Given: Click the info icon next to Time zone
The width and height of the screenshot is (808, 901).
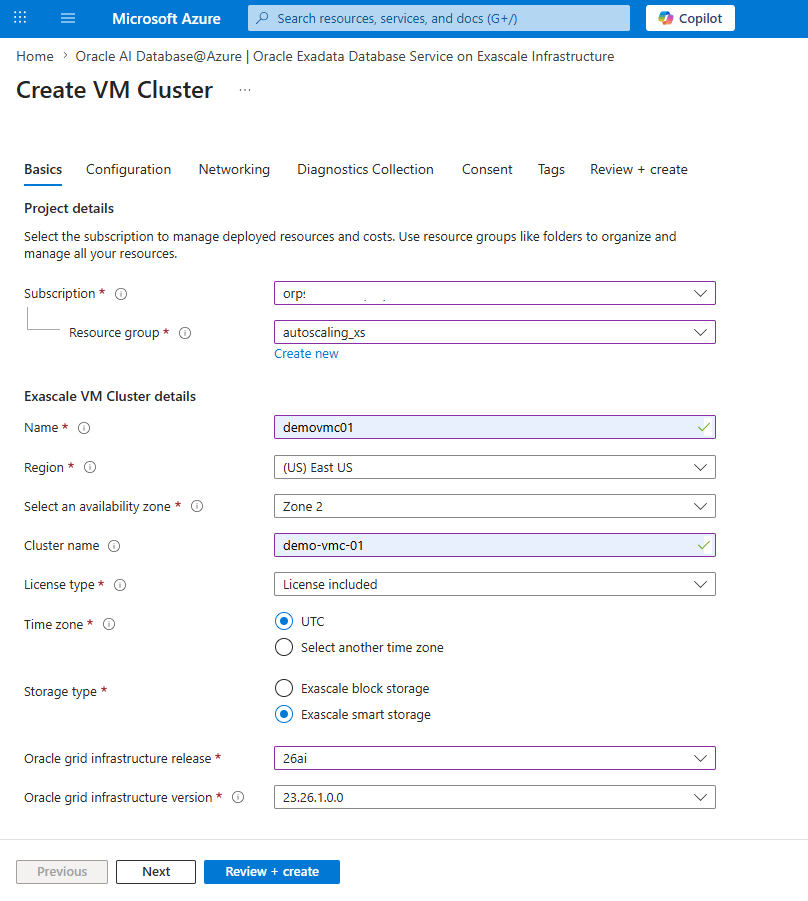Looking at the screenshot, I should pos(109,624).
